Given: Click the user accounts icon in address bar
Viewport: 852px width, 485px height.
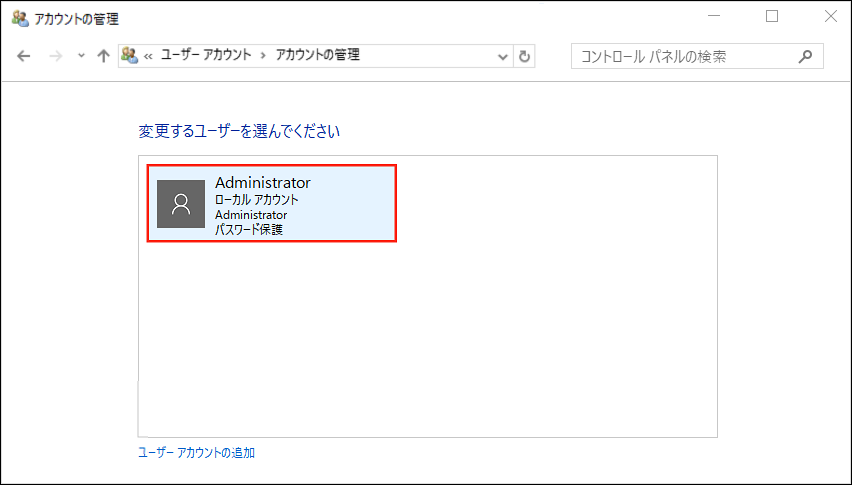Looking at the screenshot, I should tap(129, 55).
